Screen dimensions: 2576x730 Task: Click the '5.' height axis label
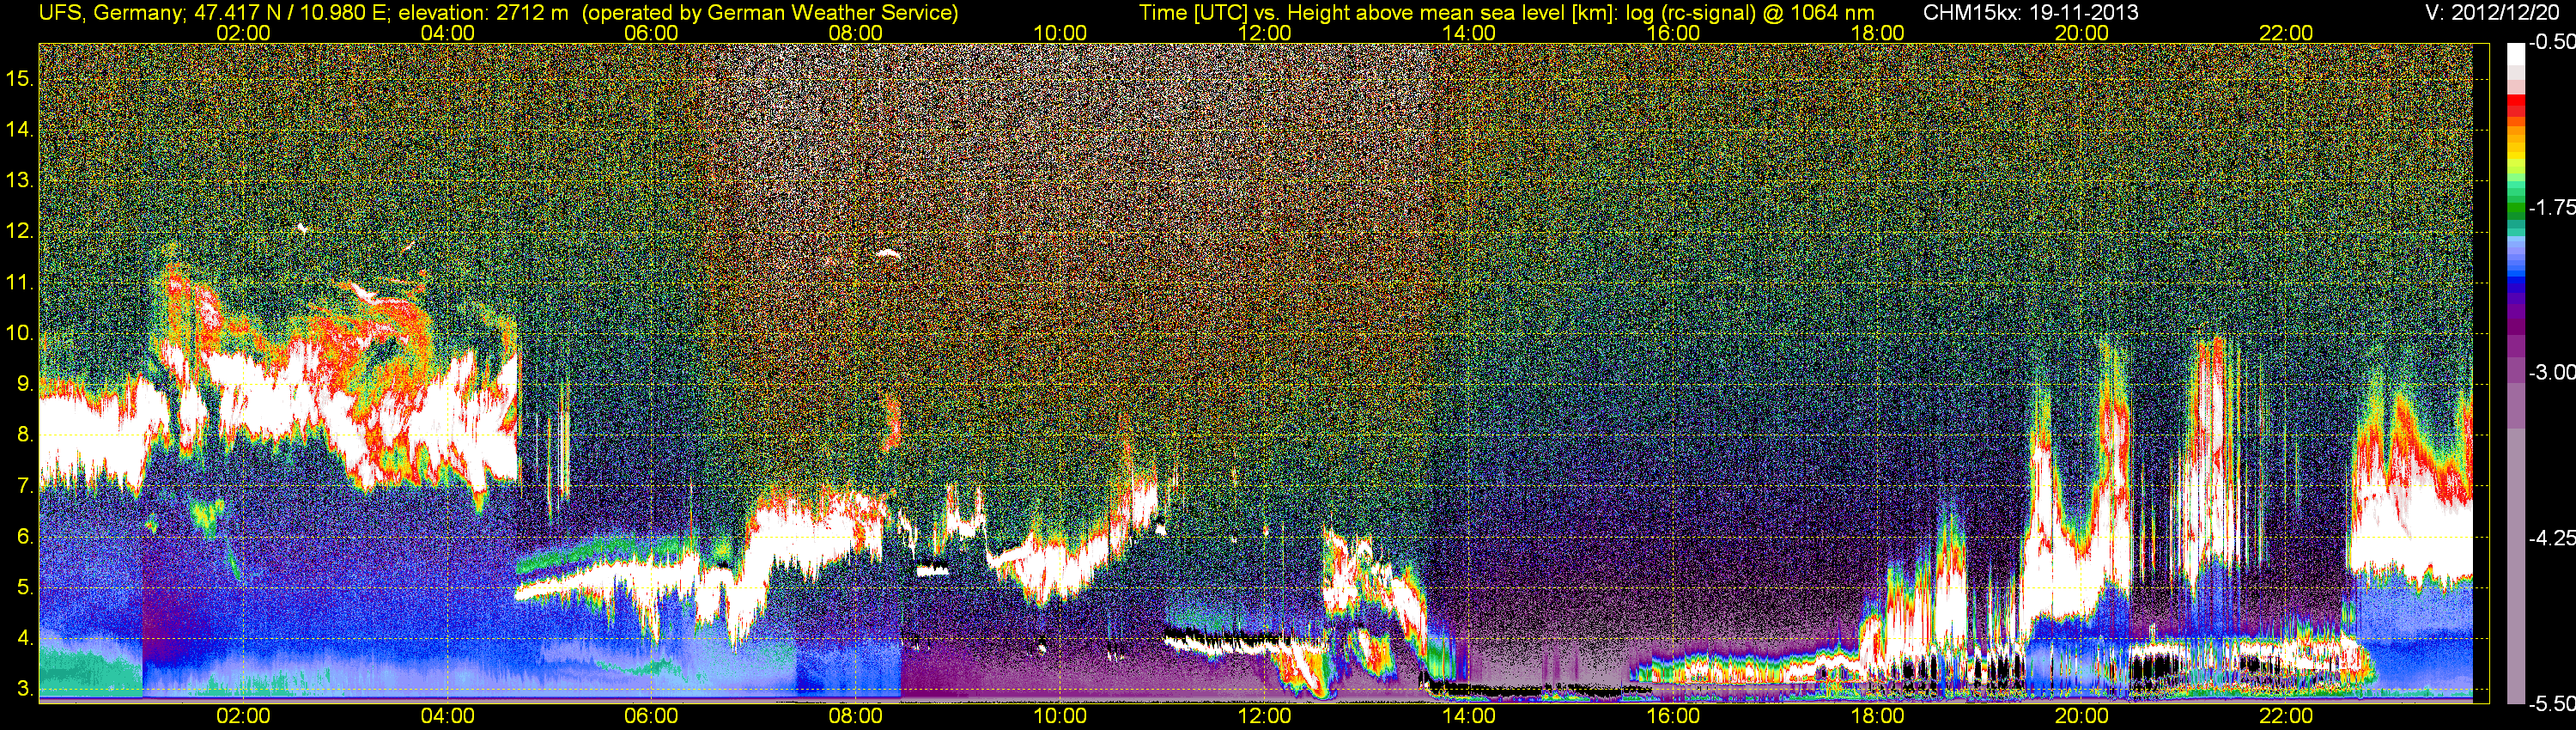point(25,588)
